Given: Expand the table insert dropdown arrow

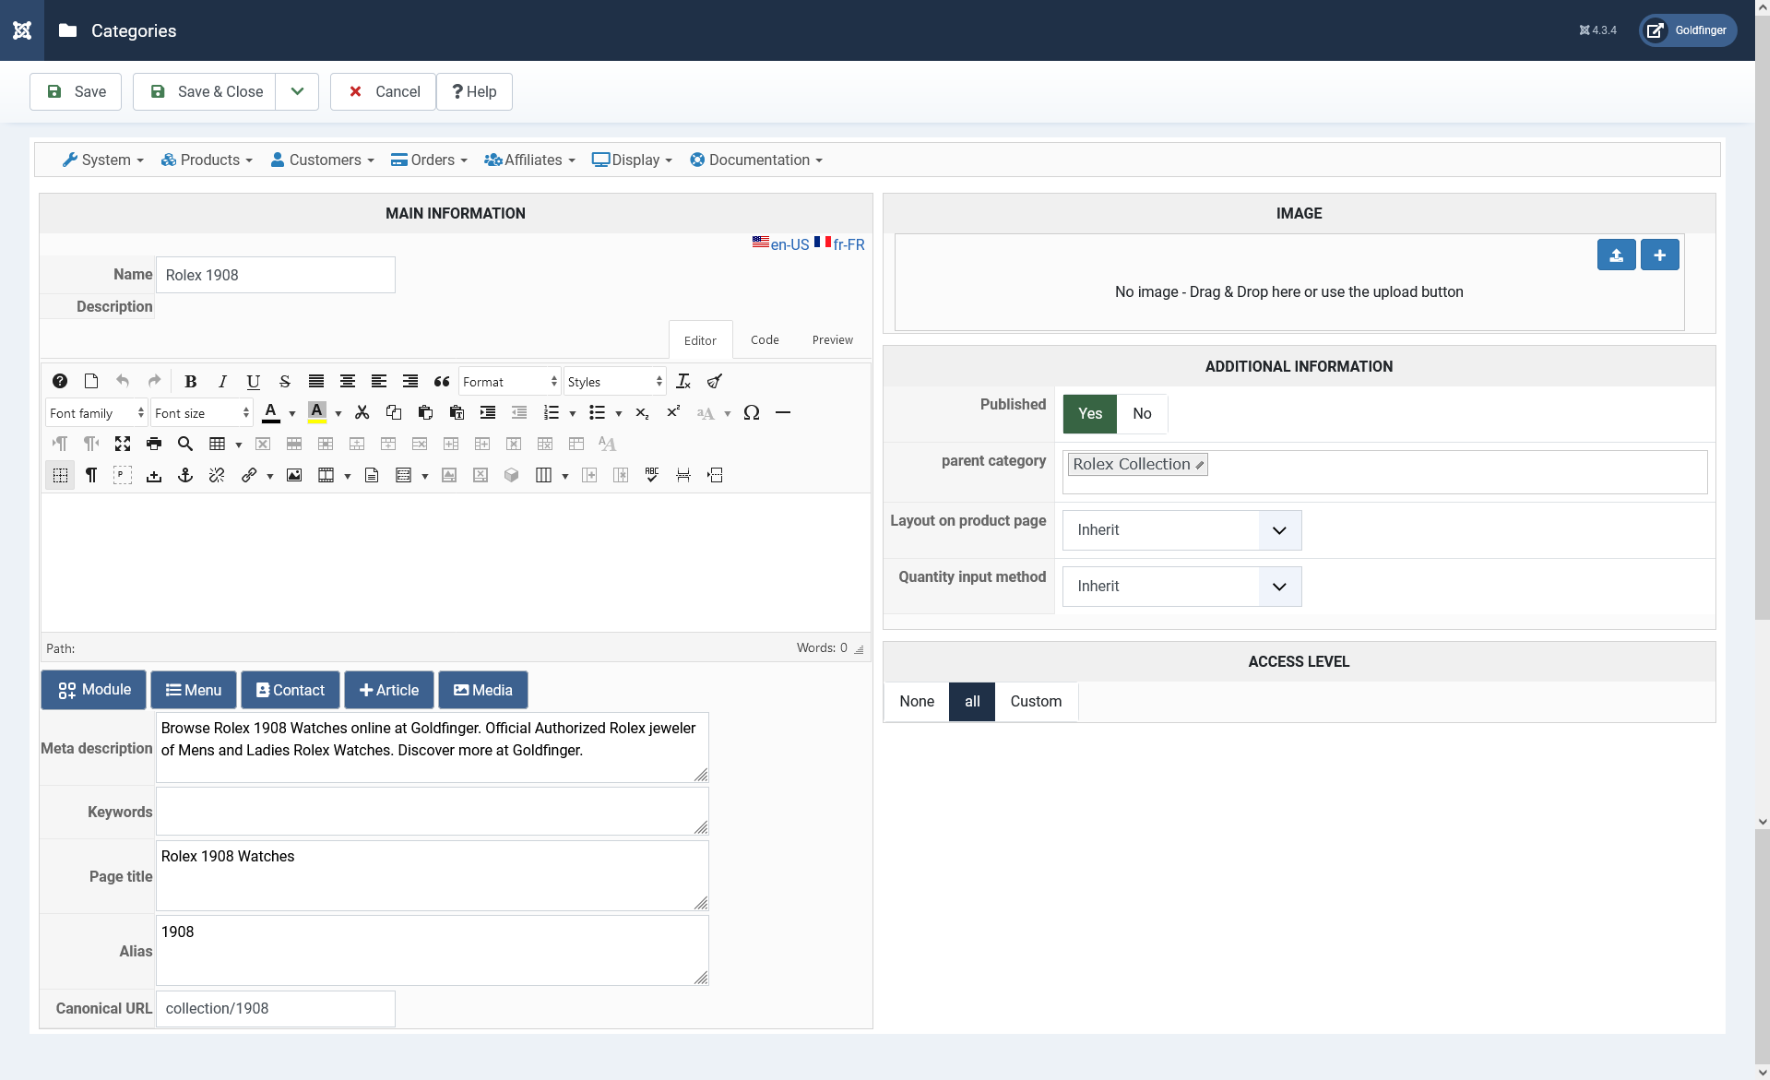Looking at the screenshot, I should click(239, 445).
